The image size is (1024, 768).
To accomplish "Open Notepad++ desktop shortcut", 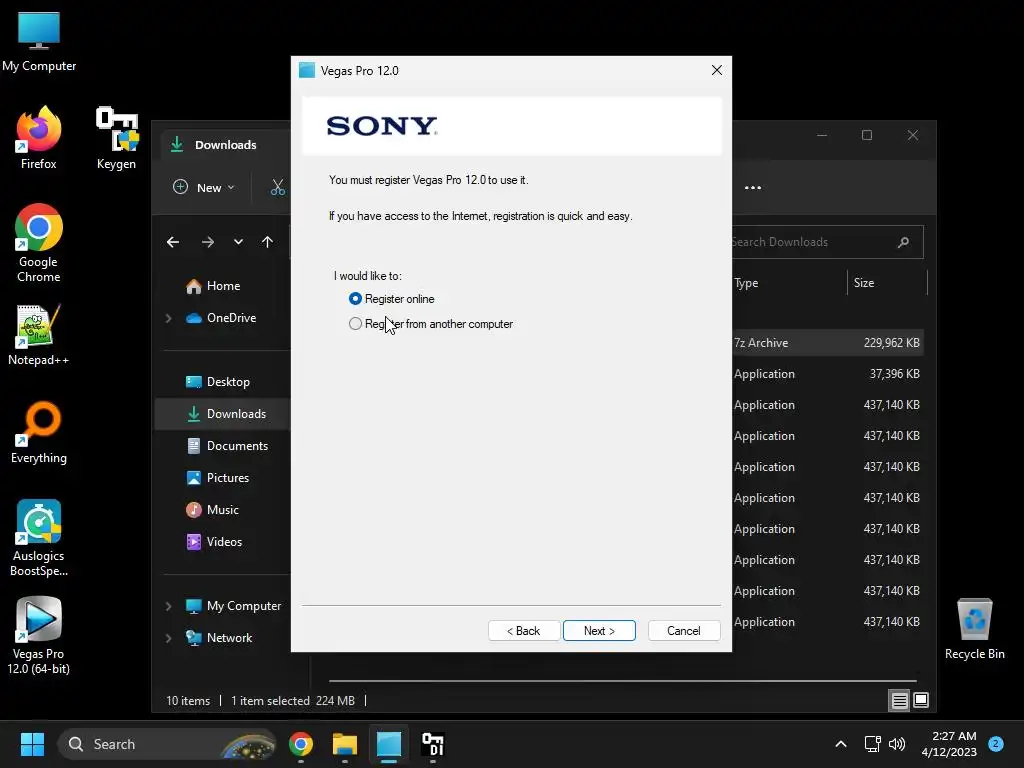I will (x=39, y=335).
